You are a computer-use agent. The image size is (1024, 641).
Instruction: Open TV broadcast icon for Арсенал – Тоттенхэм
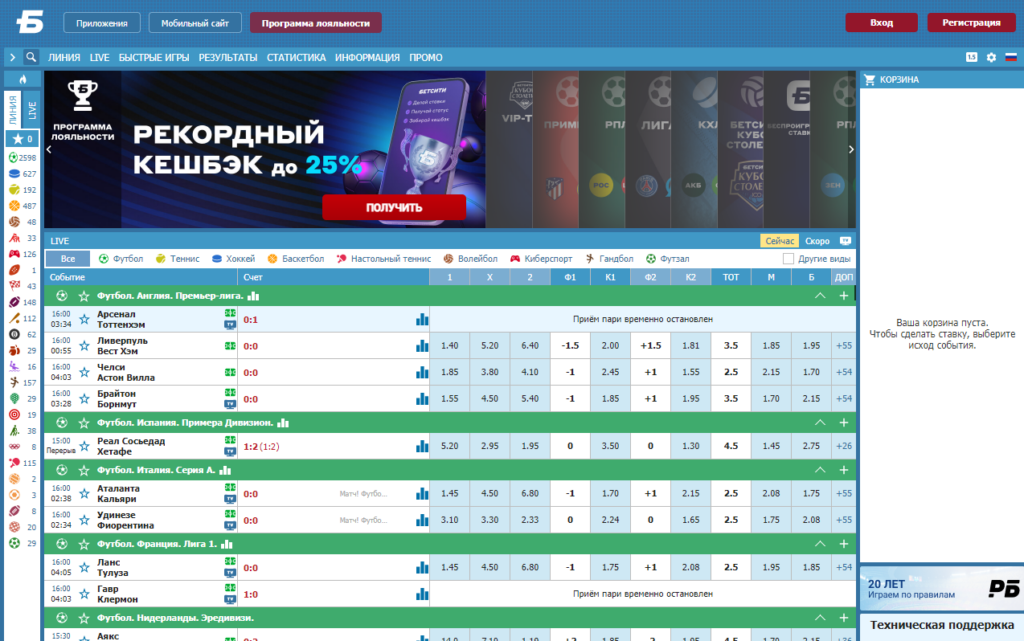pyautogui.click(x=230, y=324)
